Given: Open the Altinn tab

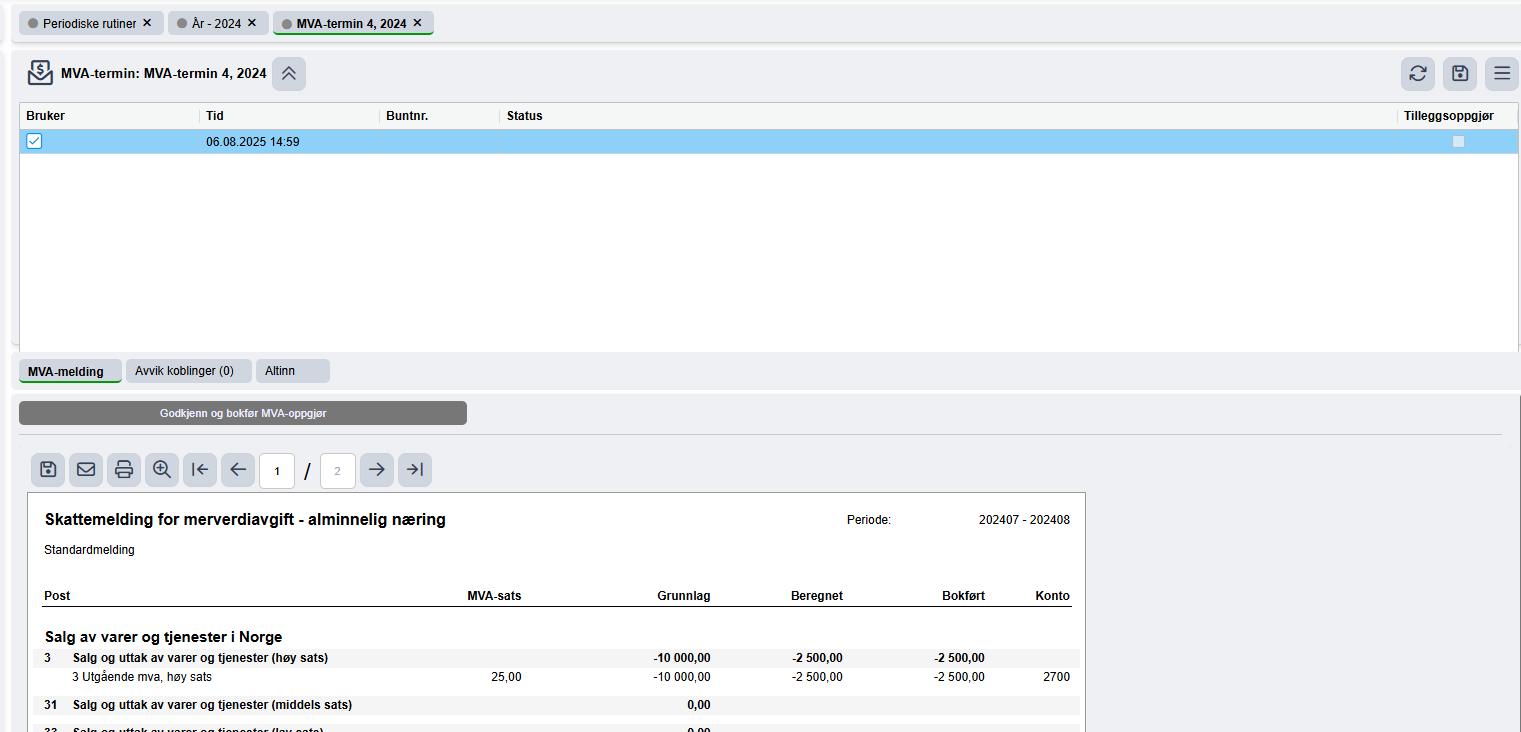Looking at the screenshot, I should tap(293, 371).
